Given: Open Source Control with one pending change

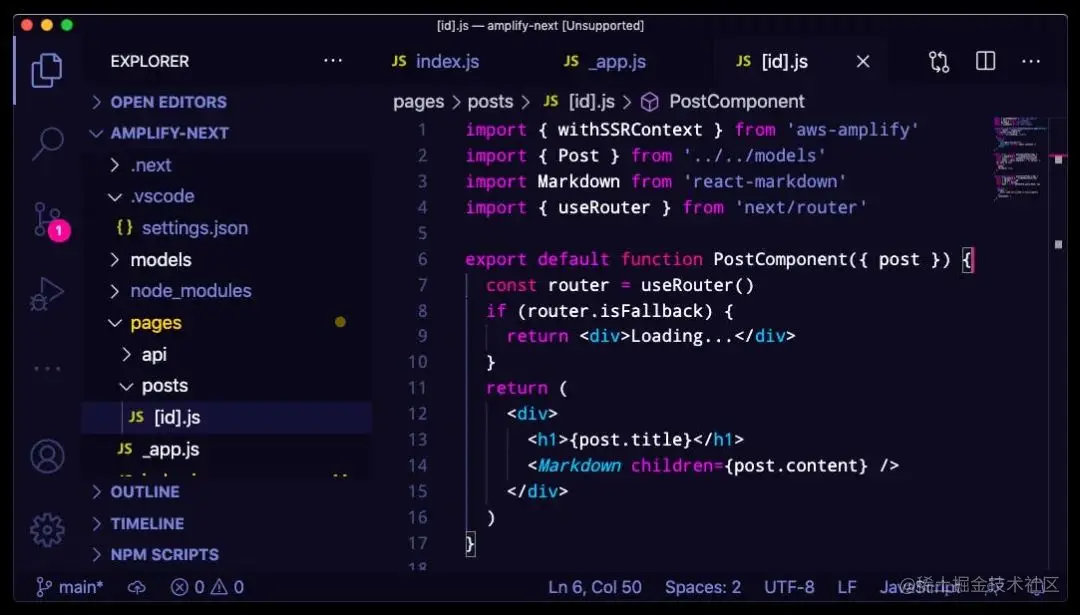Looking at the screenshot, I should click(50, 221).
